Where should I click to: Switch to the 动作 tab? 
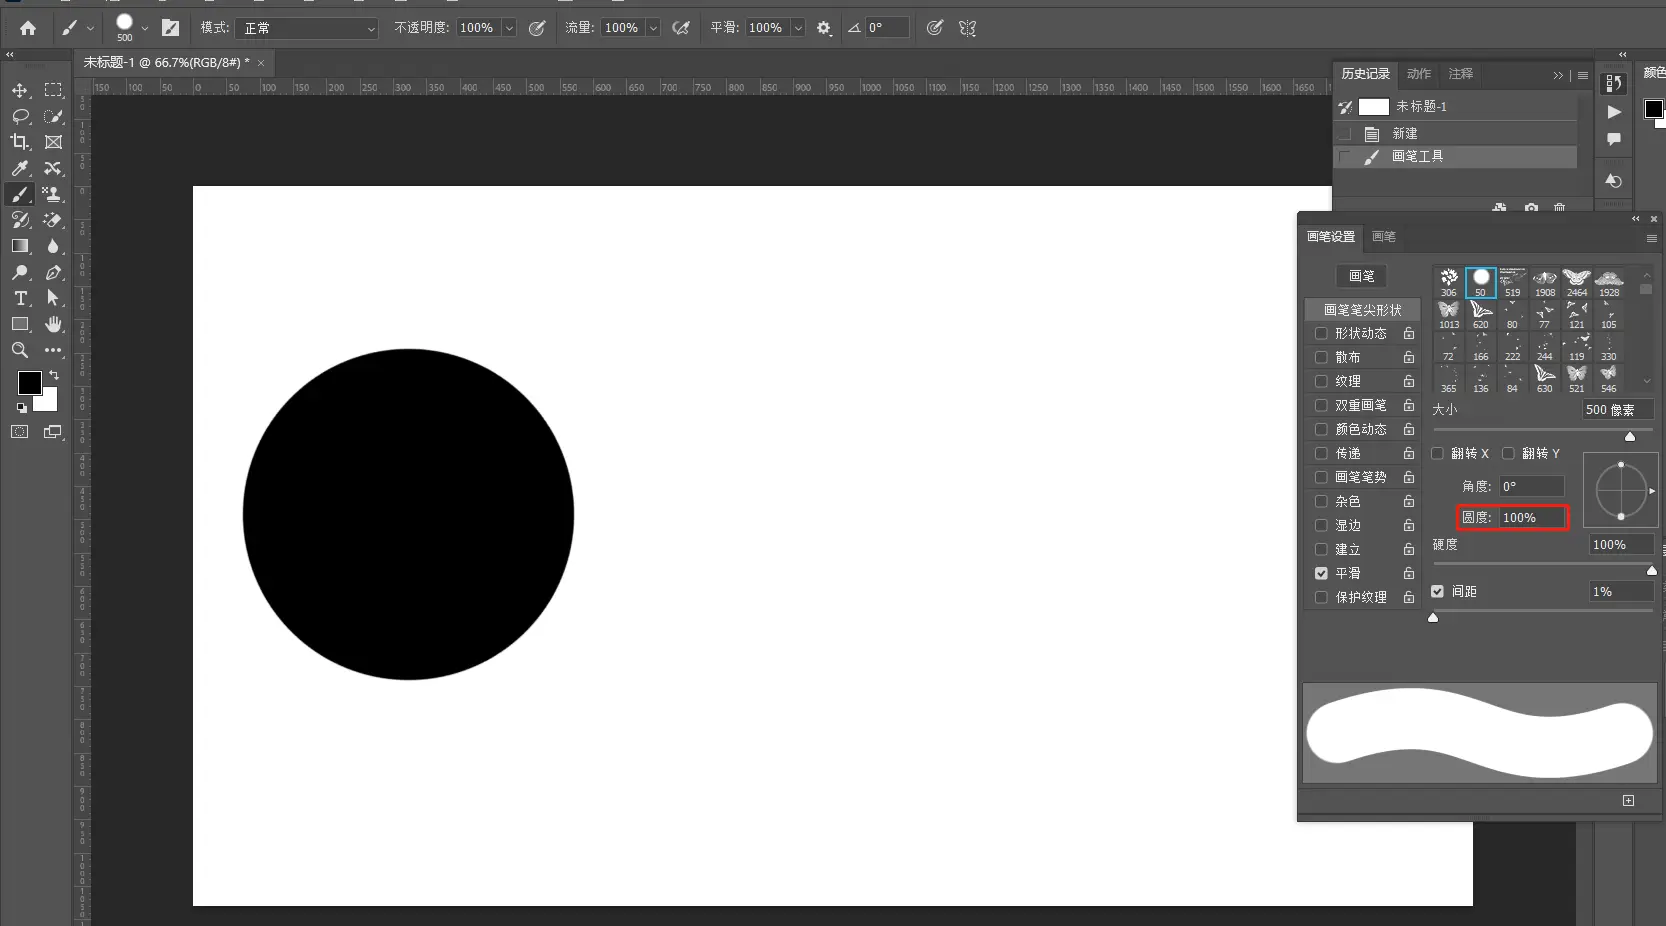pyautogui.click(x=1418, y=74)
